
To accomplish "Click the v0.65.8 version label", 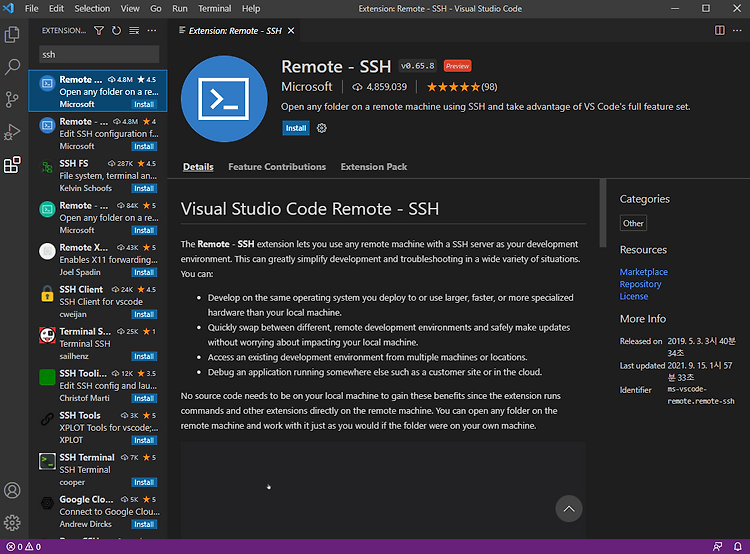I will point(418,66).
